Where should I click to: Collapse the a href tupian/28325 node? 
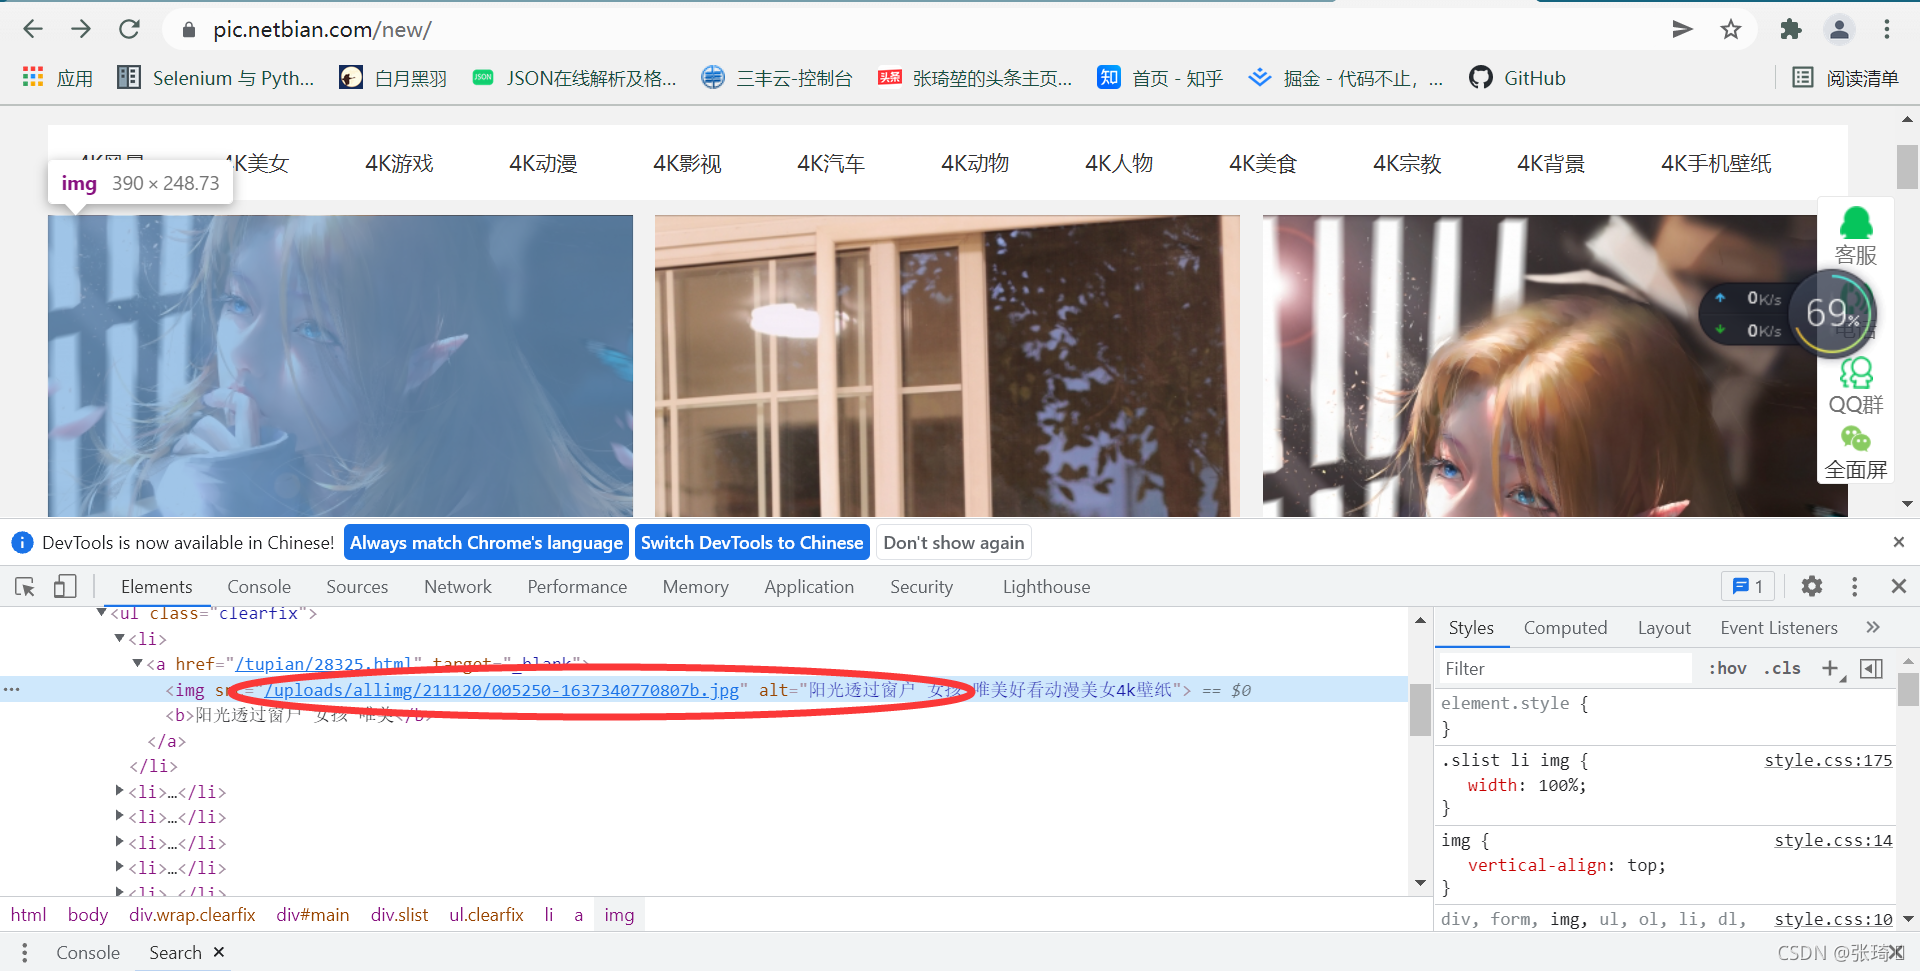coord(138,663)
